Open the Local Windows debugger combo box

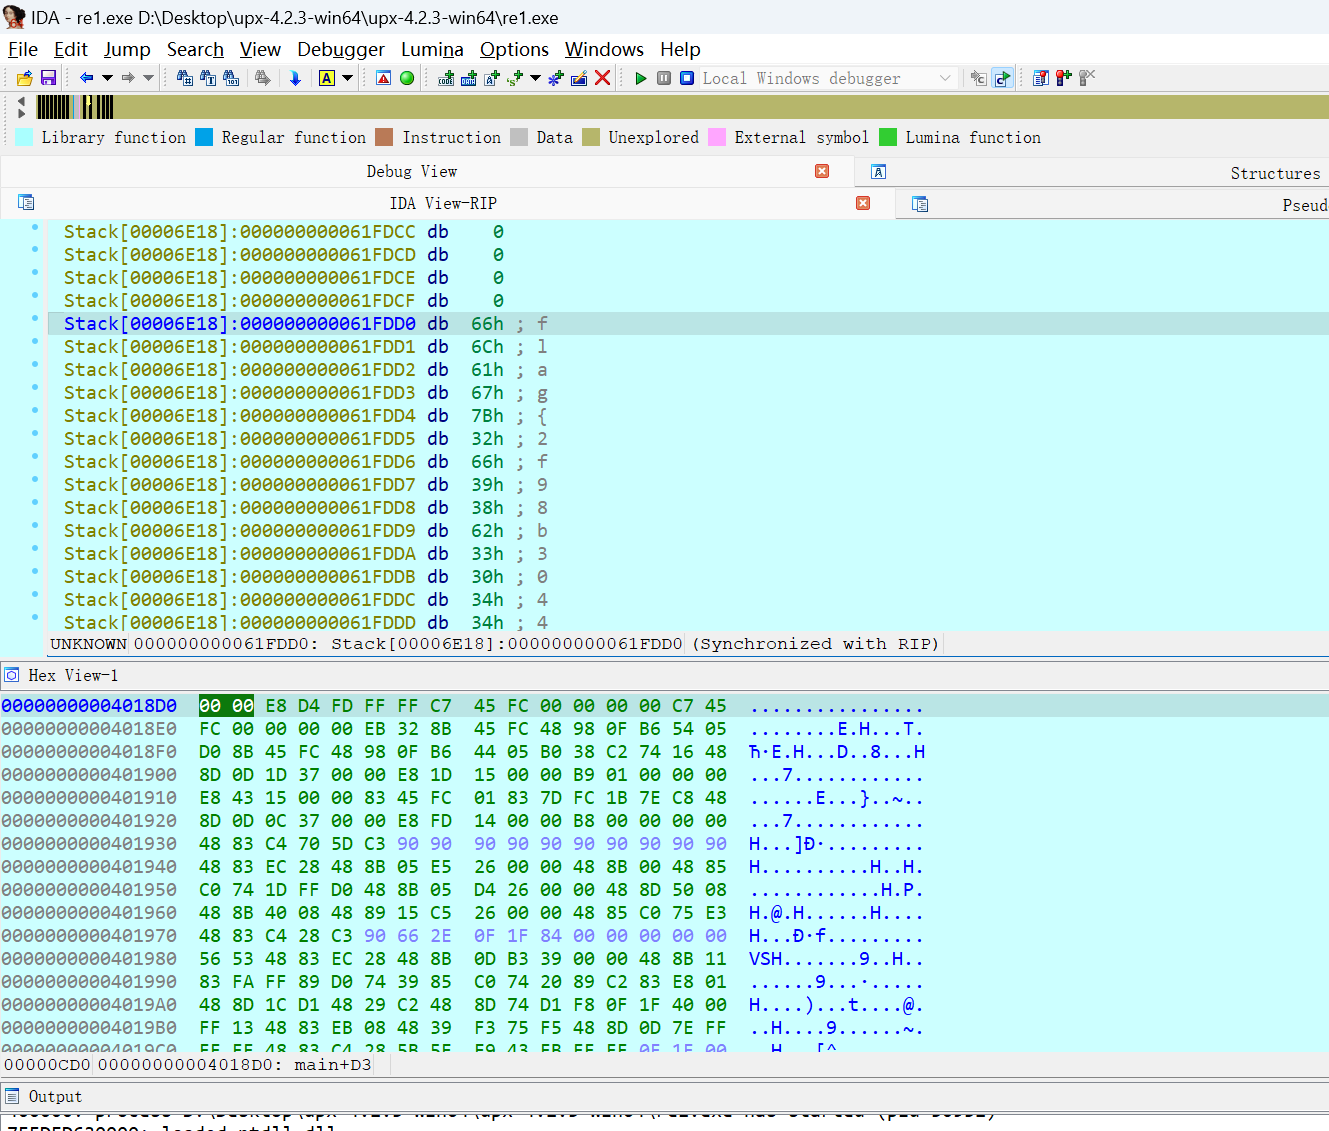[828, 78]
